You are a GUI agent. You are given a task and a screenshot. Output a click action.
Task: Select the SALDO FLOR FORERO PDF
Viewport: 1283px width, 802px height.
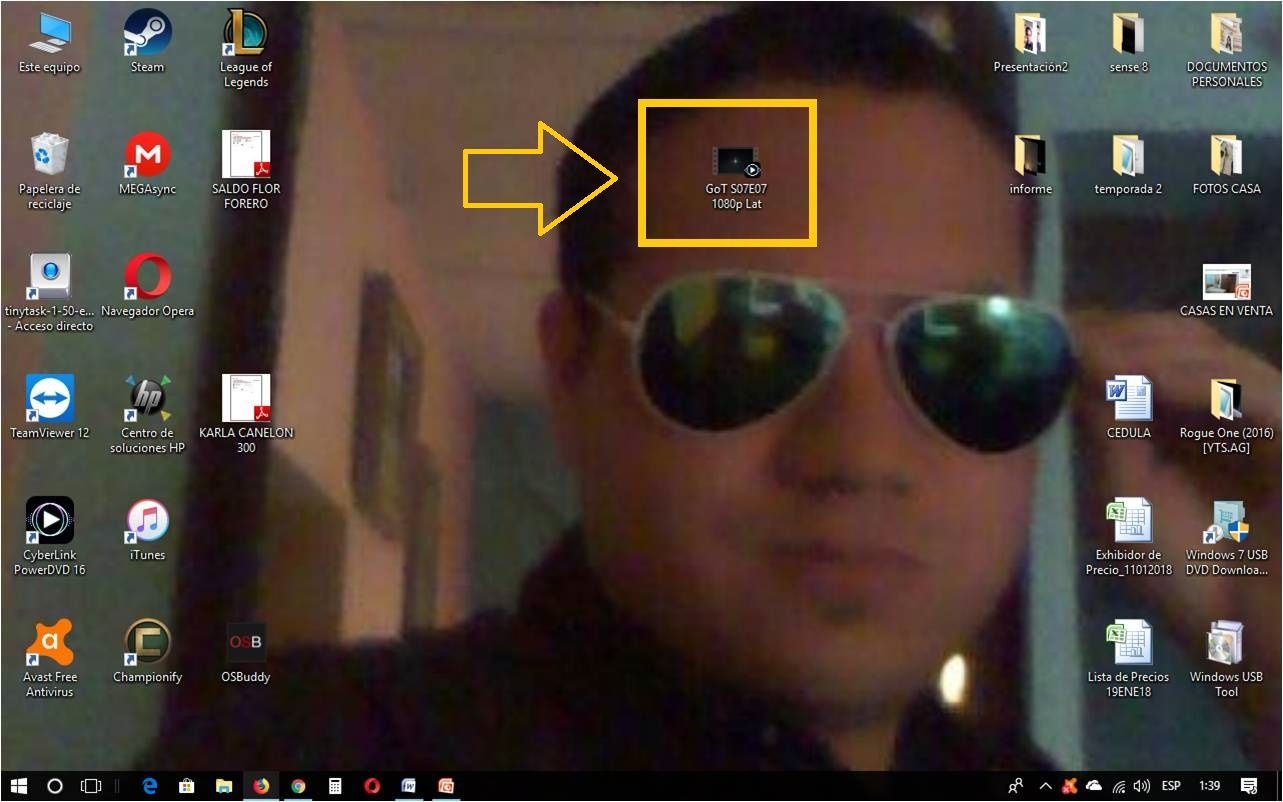(246, 171)
